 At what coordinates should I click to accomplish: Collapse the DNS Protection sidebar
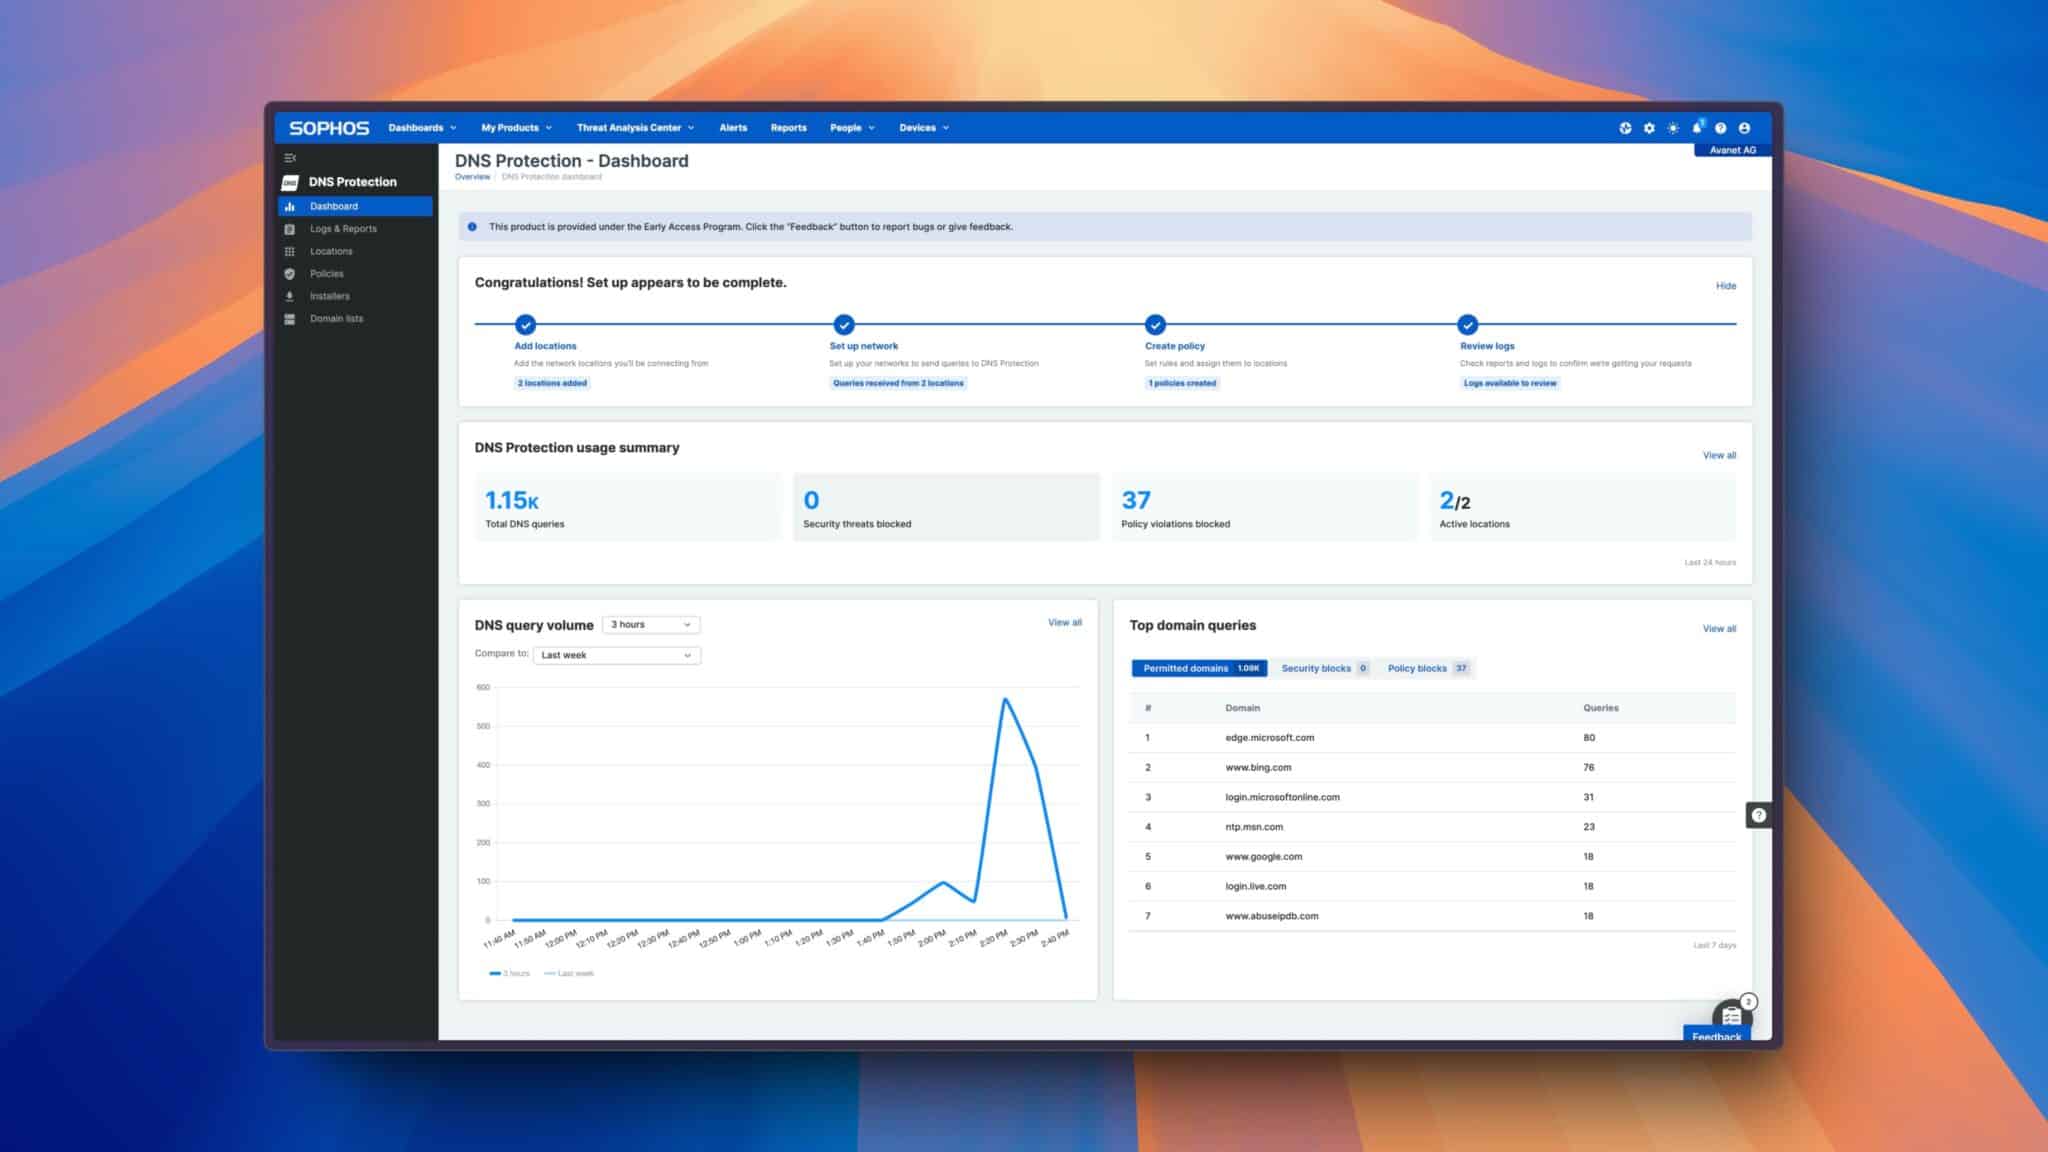291,156
